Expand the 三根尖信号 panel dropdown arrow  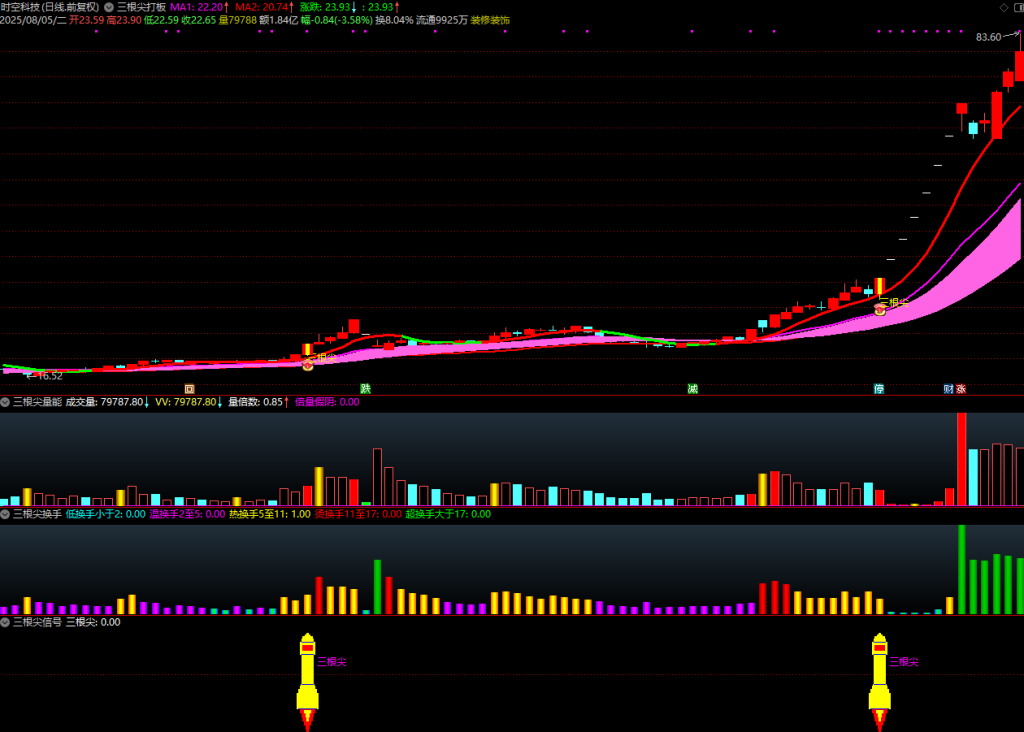click(x=6, y=621)
